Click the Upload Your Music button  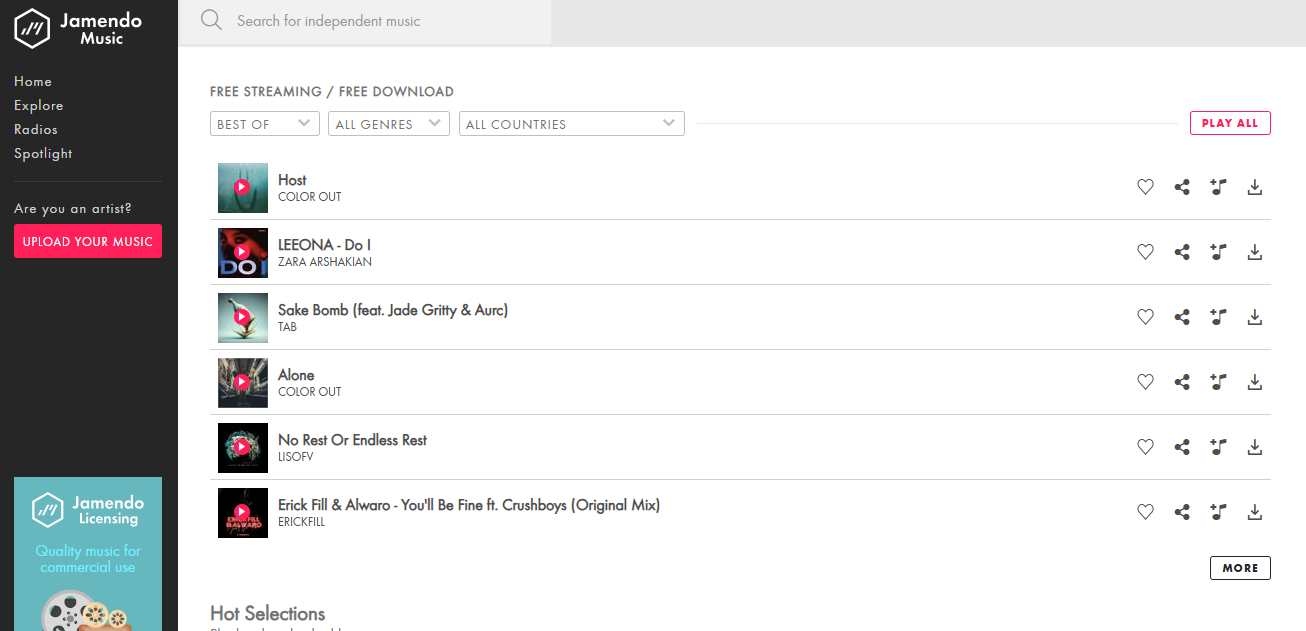pos(88,241)
